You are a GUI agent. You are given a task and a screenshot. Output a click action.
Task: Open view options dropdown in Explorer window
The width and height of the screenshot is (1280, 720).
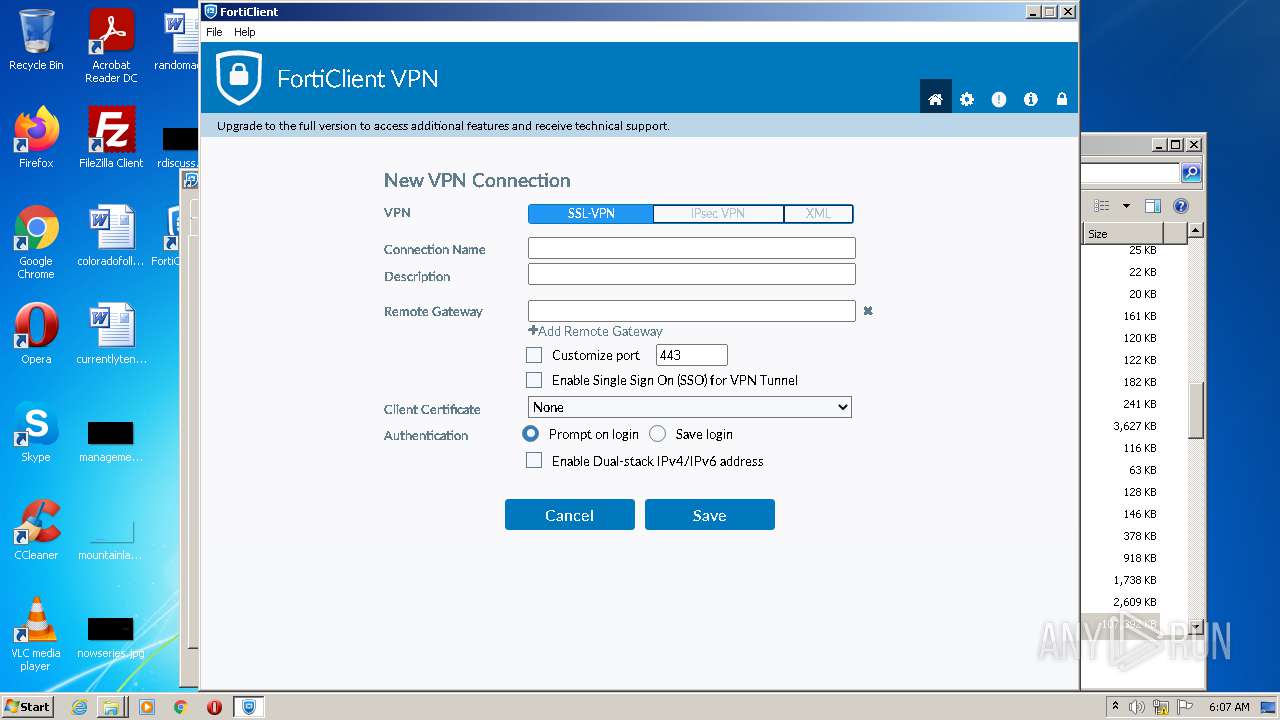[x=1126, y=206]
